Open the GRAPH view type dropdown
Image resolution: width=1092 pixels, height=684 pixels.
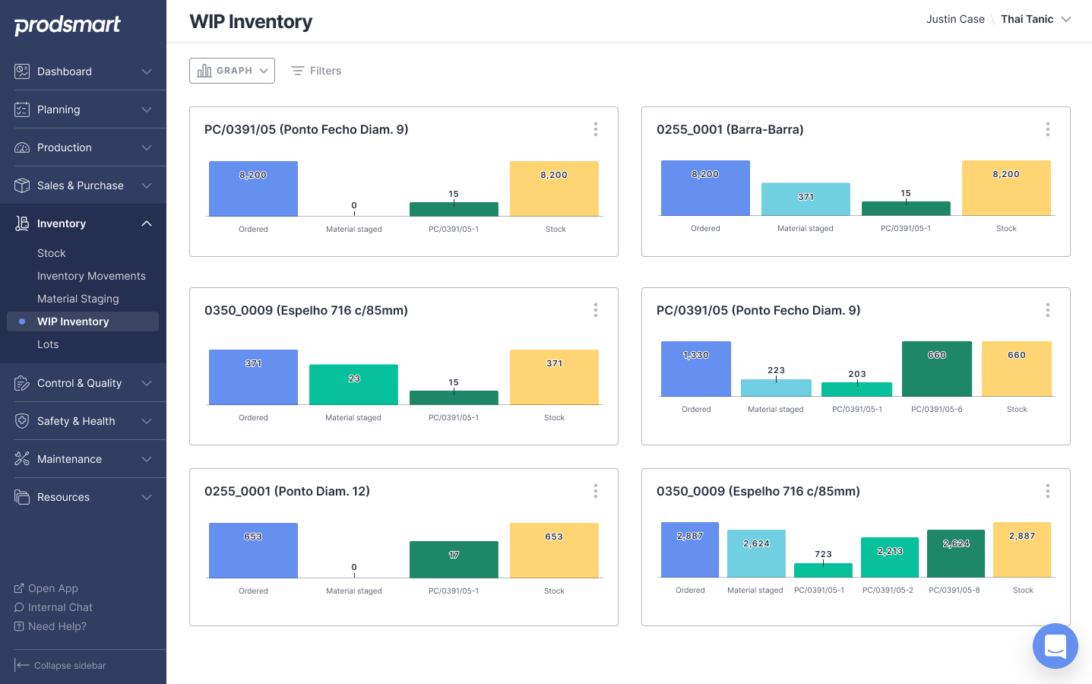click(x=231, y=70)
